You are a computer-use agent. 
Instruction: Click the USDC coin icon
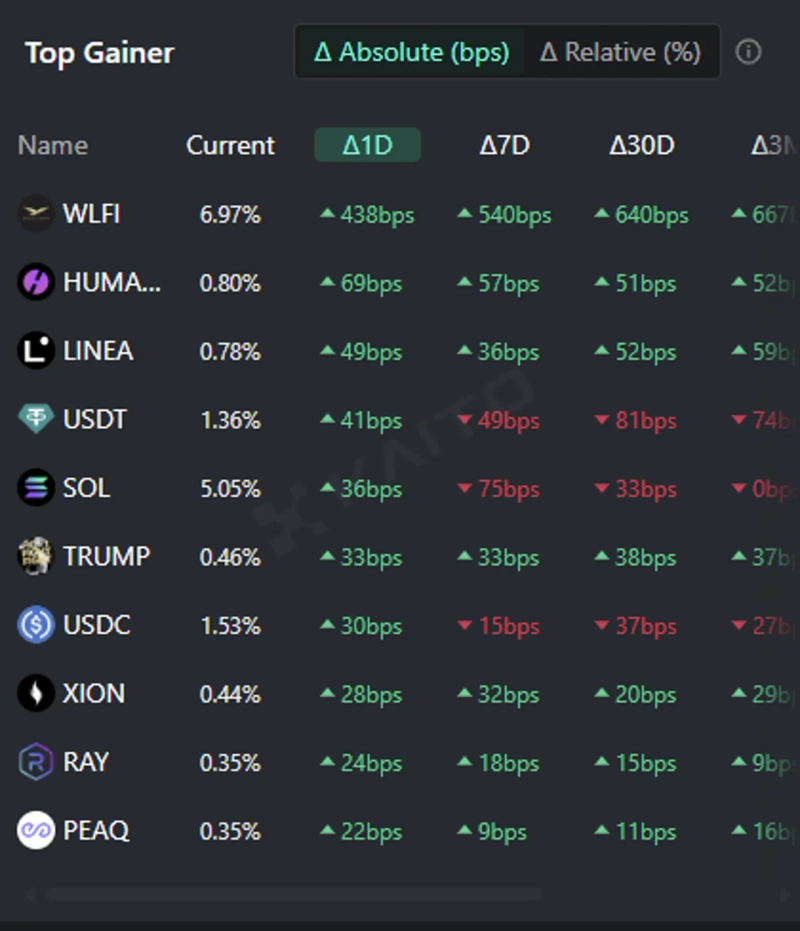click(x=36, y=625)
